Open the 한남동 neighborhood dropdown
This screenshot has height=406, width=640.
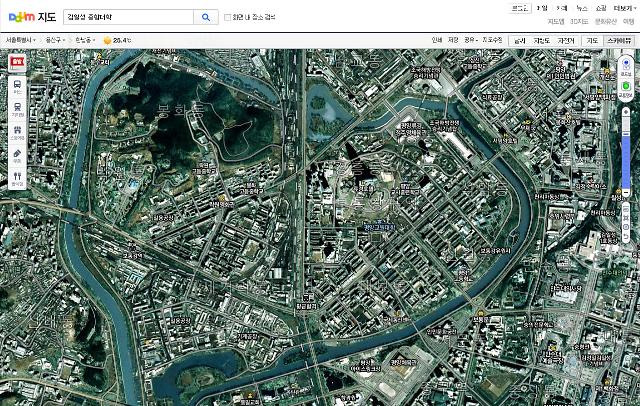tap(85, 40)
